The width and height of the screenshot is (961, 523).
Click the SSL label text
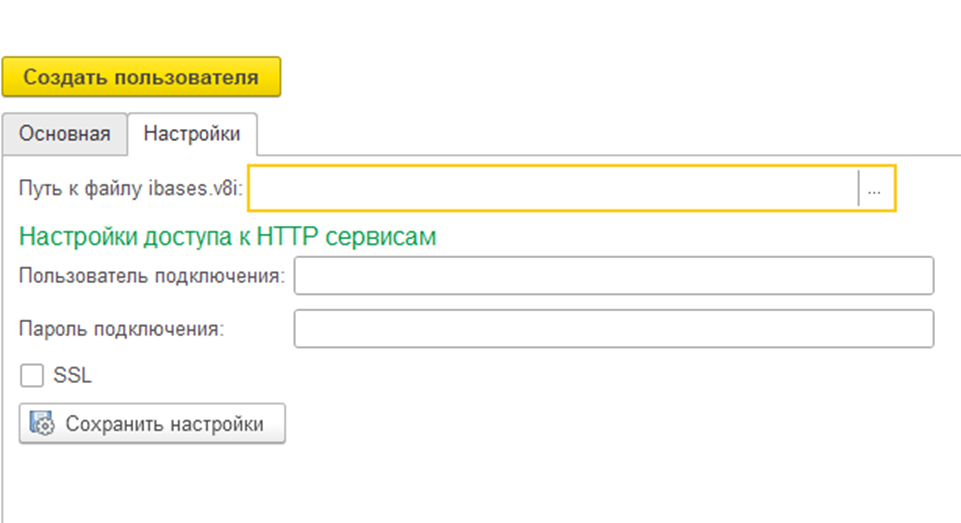point(72,376)
